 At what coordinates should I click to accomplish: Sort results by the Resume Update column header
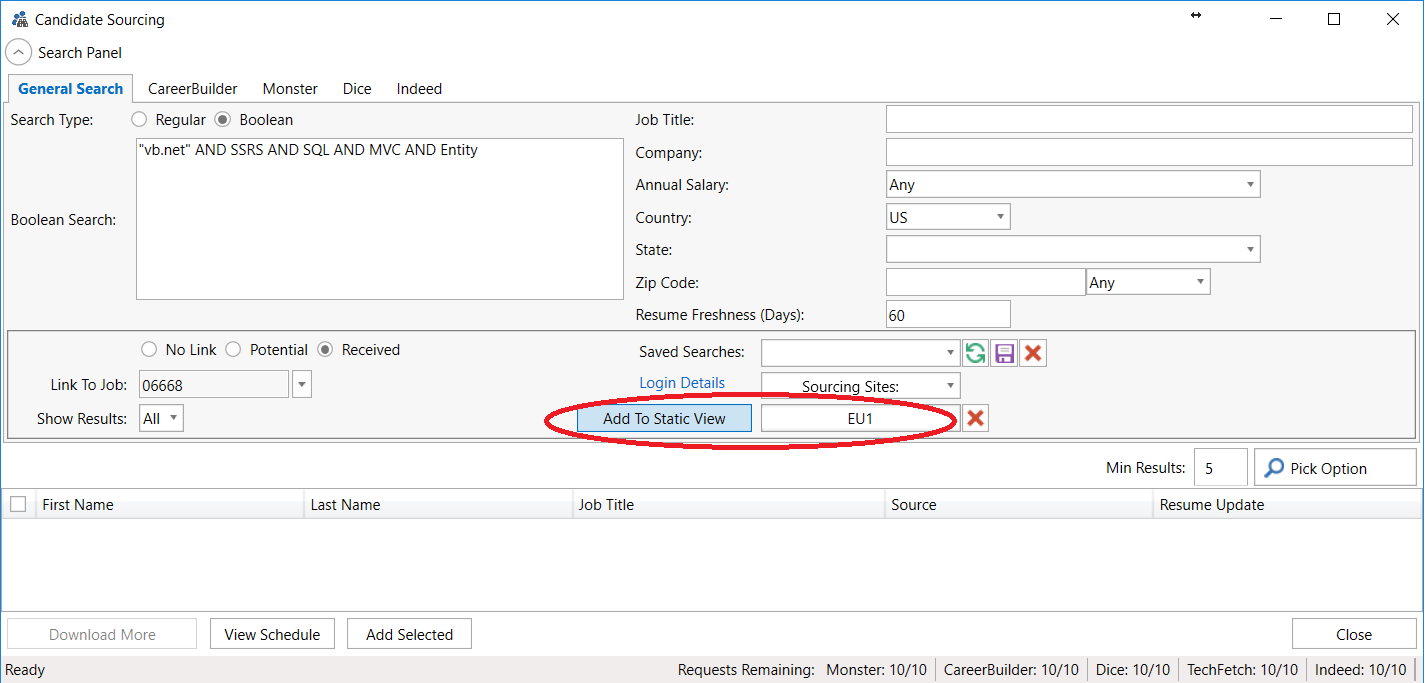point(1287,505)
